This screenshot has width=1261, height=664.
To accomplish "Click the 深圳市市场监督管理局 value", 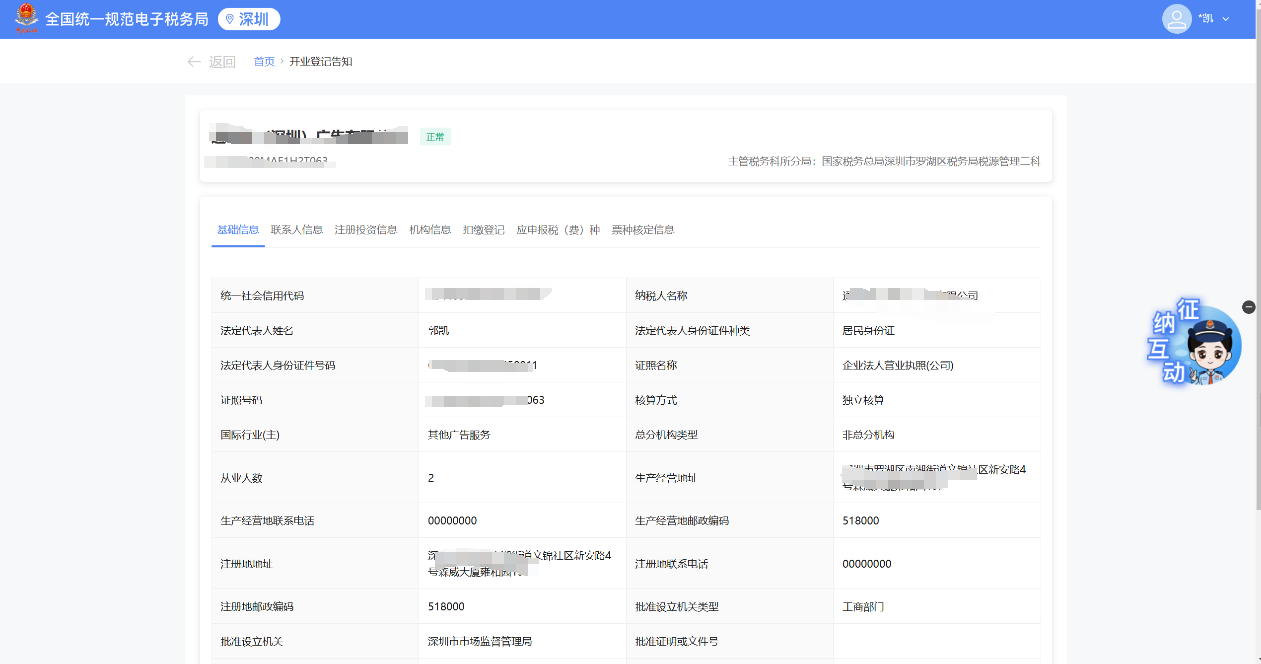I will point(480,641).
